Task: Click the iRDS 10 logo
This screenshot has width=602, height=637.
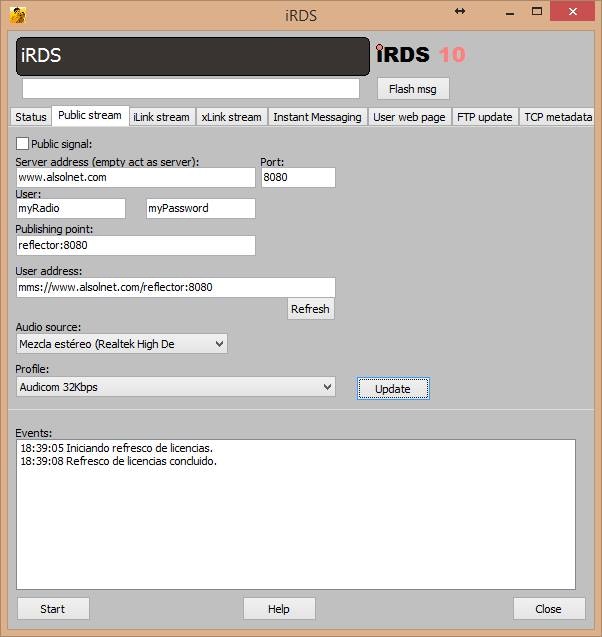Action: pyautogui.click(x=421, y=54)
